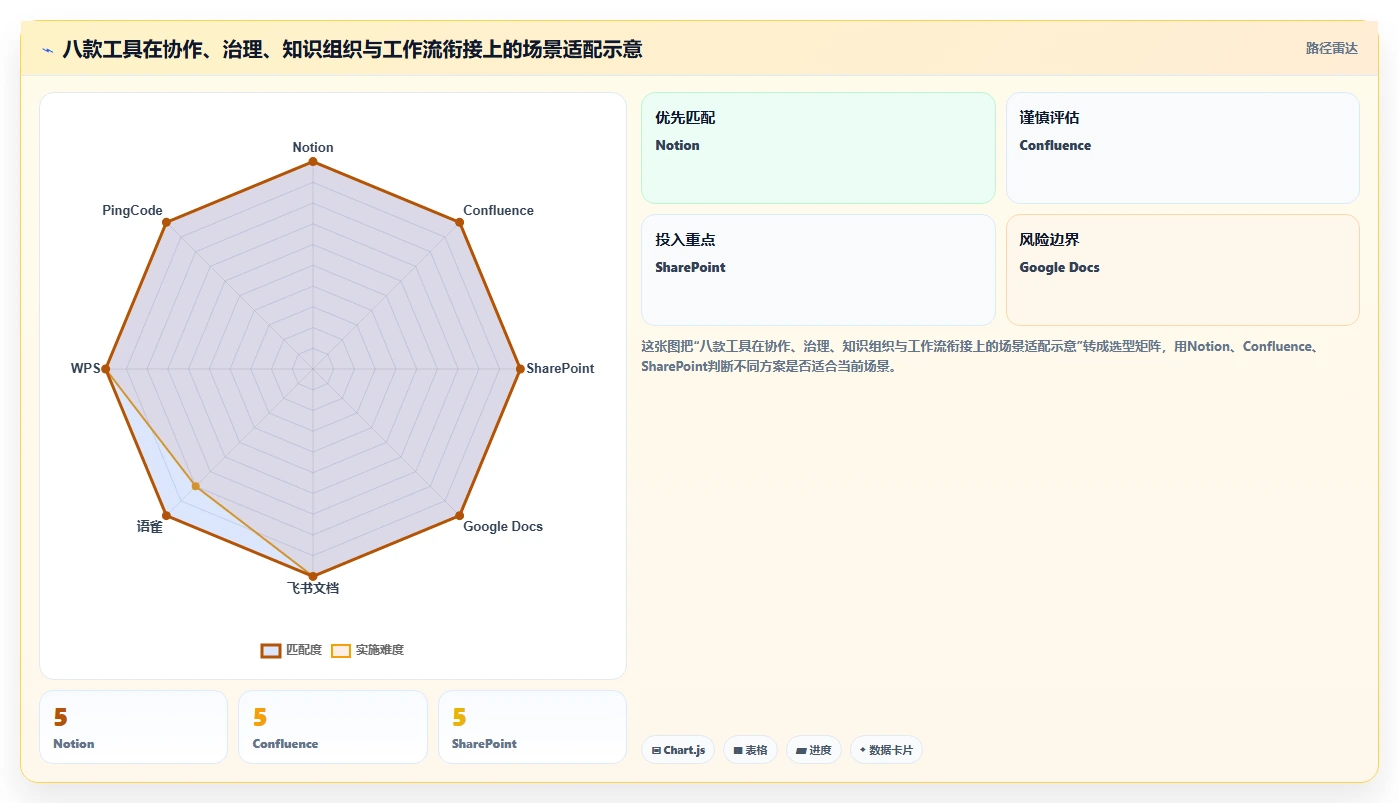Click the dark-orange 语雀 point on outer ring

pos(166,516)
